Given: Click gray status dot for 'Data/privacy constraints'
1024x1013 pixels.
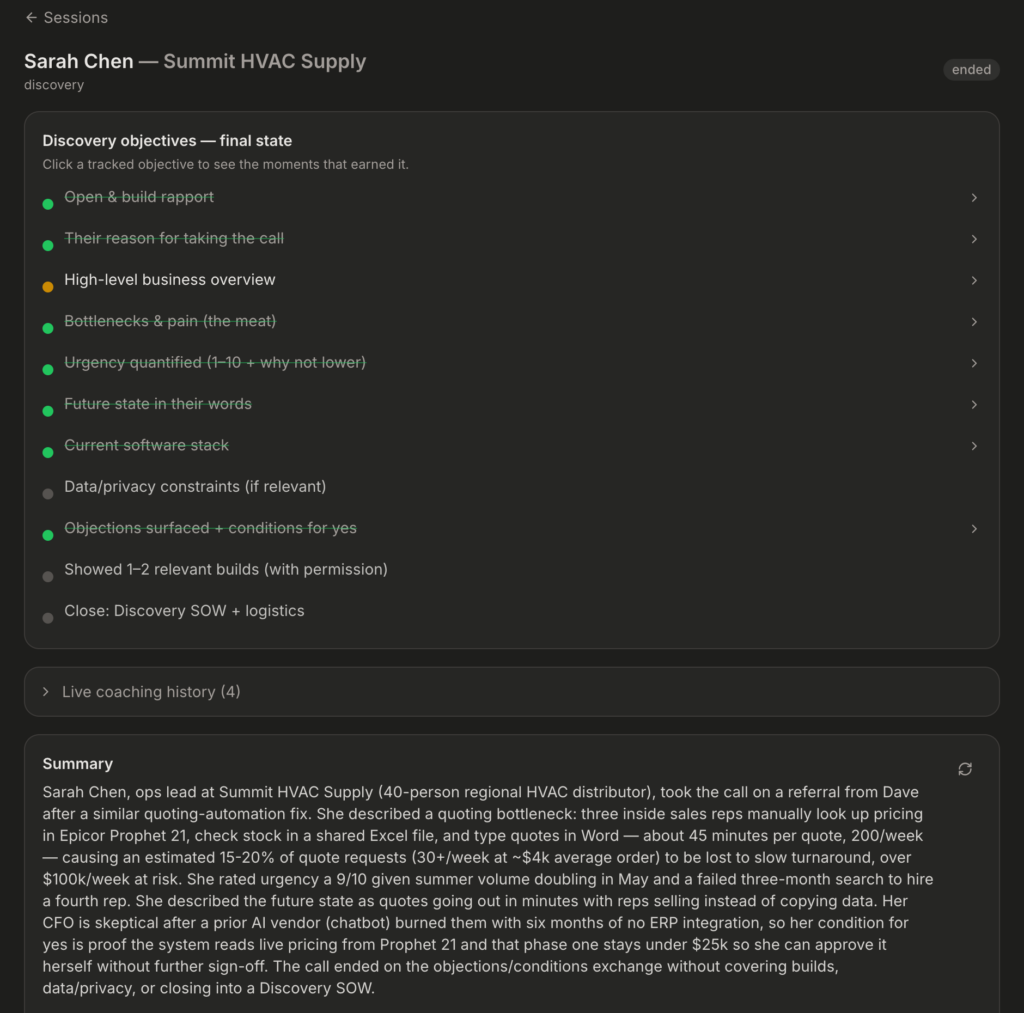Looking at the screenshot, I should pyautogui.click(x=48, y=494).
